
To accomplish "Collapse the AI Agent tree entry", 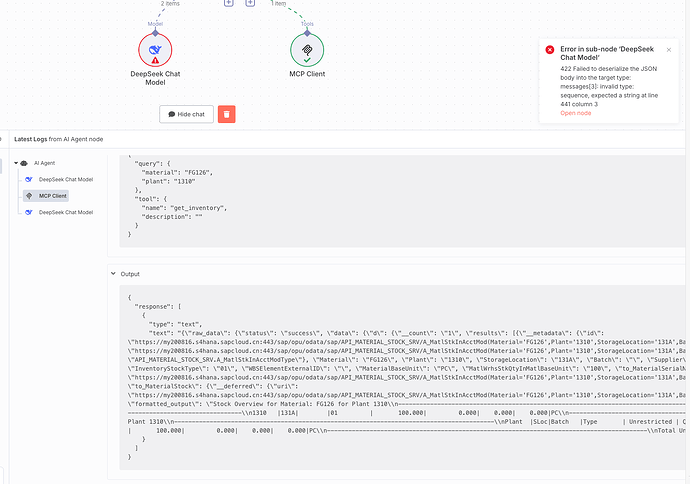I will click(x=16, y=163).
